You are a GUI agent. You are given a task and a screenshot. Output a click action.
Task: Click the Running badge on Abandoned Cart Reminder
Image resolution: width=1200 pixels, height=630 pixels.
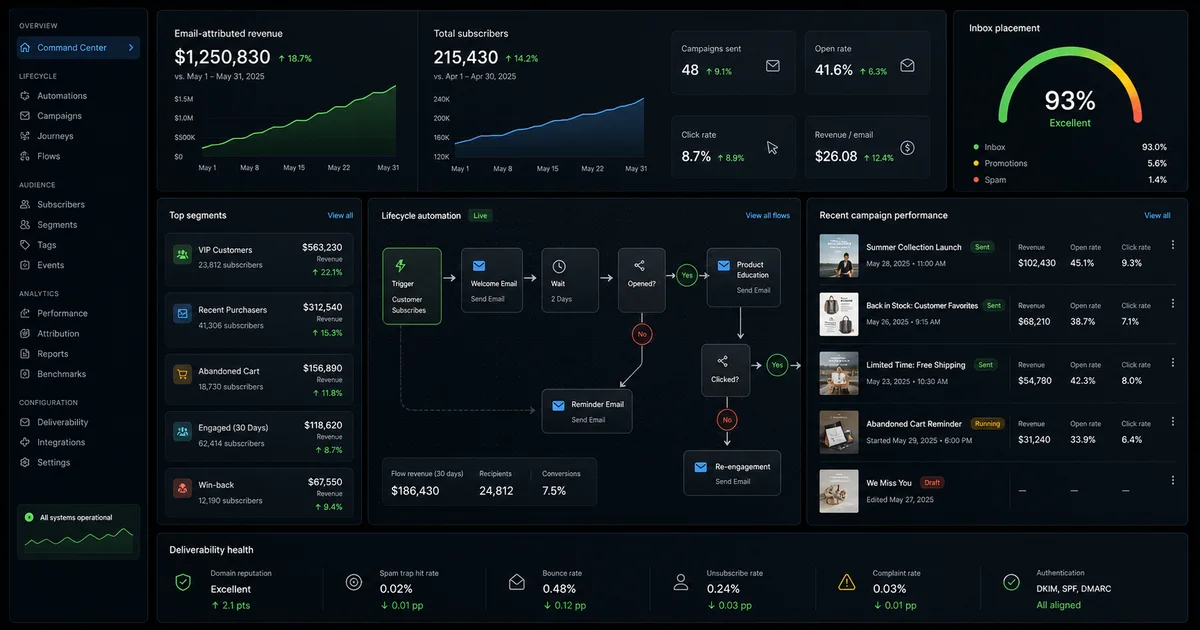(988, 424)
